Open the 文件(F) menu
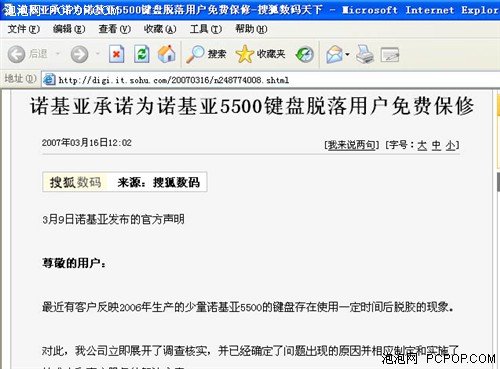 pos(24,29)
